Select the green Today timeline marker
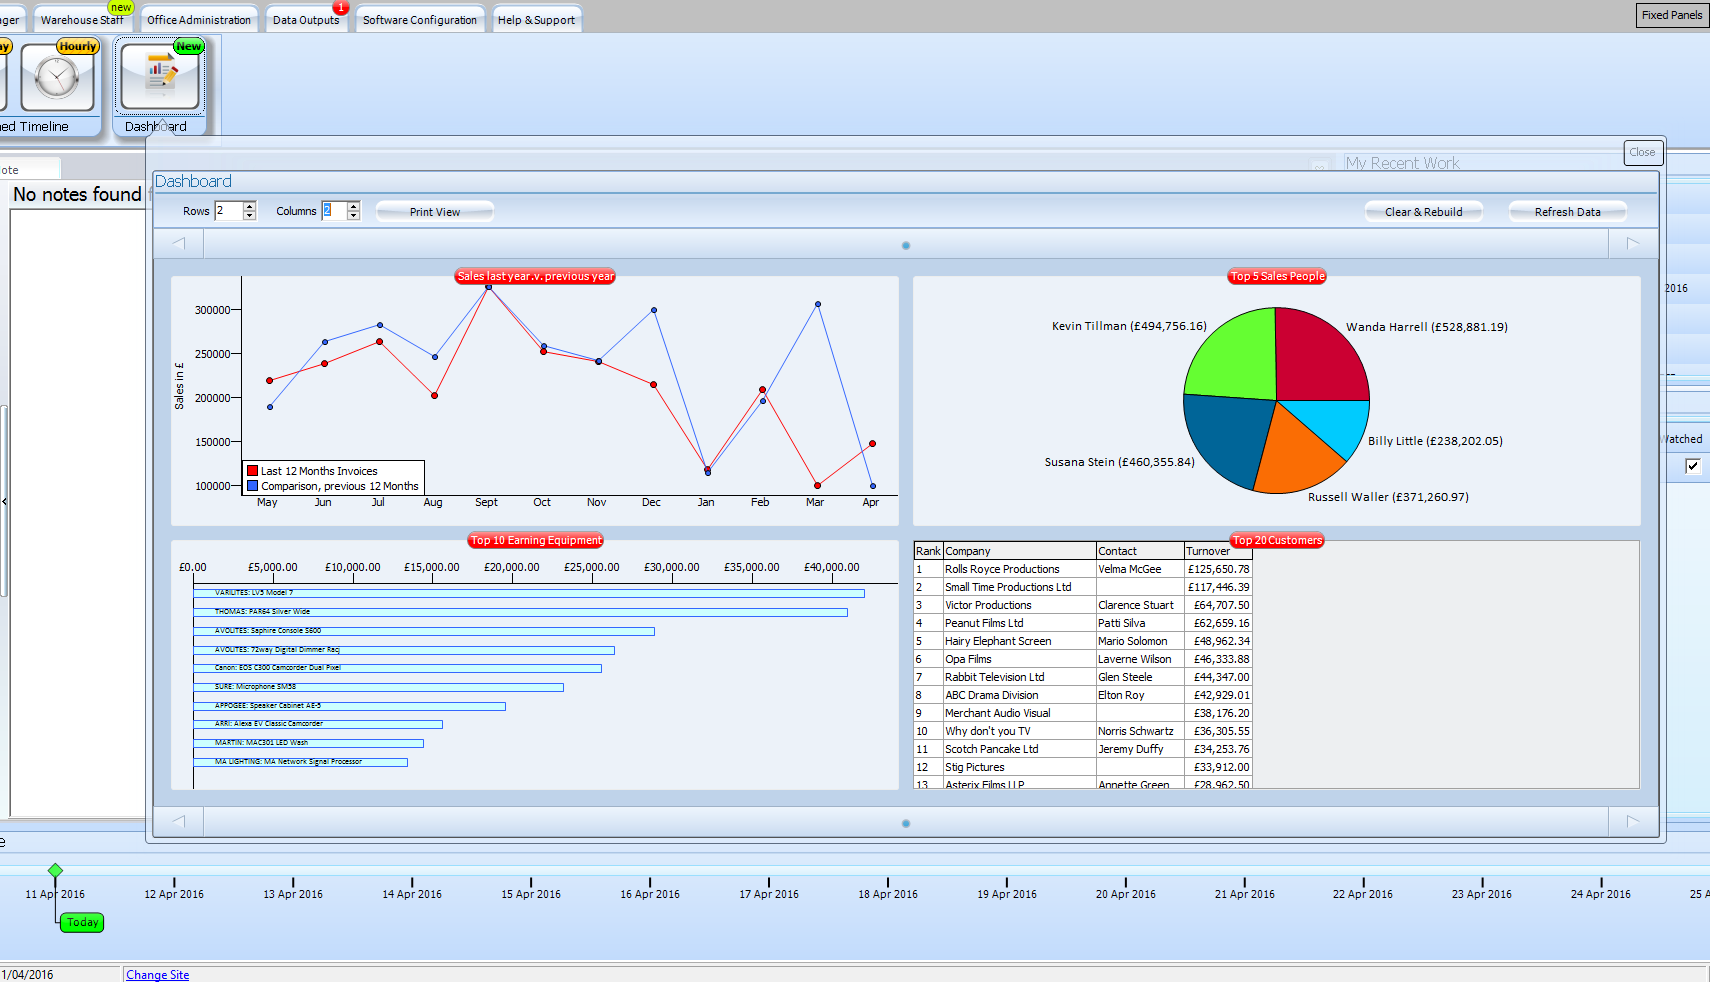Image resolution: width=1710 pixels, height=982 pixels. tap(82, 922)
